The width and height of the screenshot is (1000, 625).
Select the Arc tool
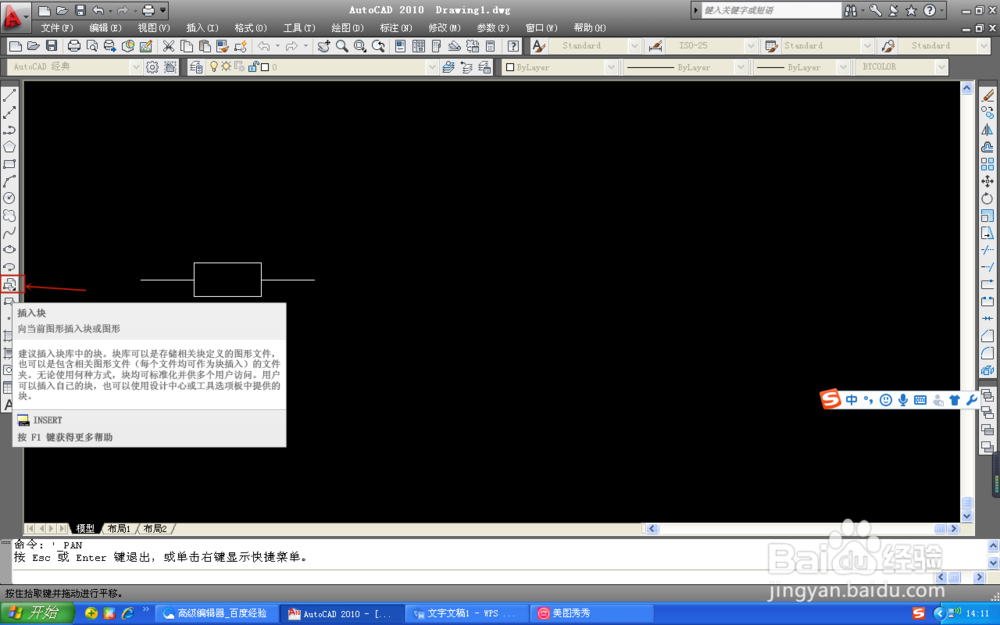(10, 182)
